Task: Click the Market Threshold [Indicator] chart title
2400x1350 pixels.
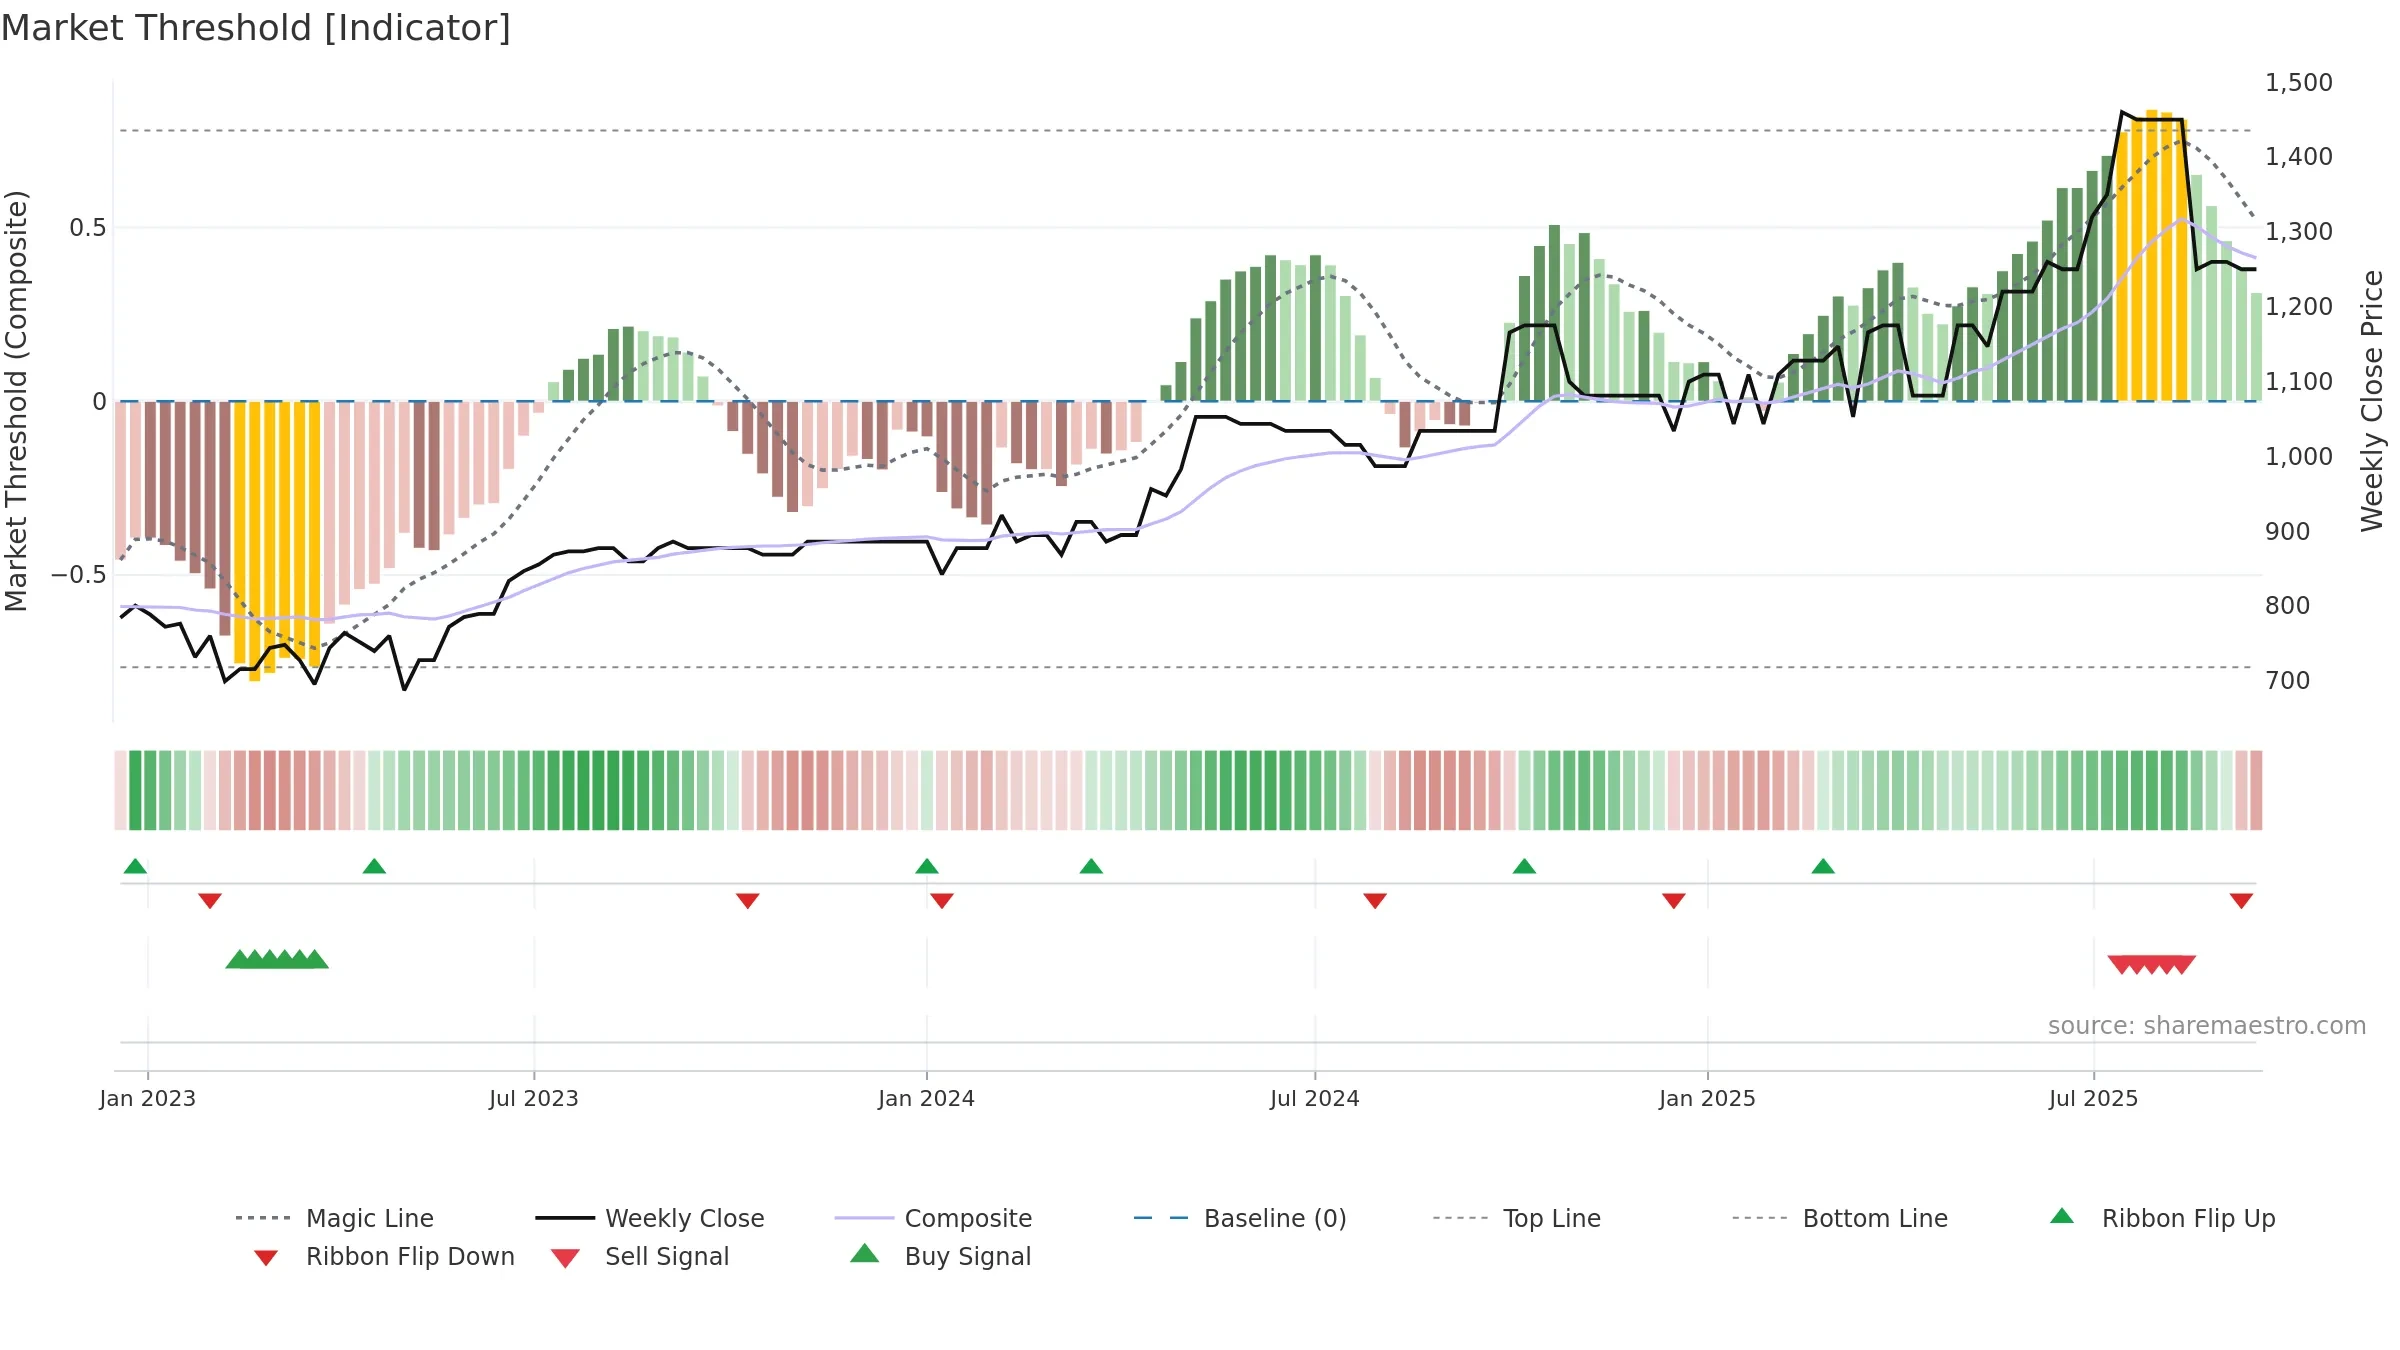Action: (256, 28)
